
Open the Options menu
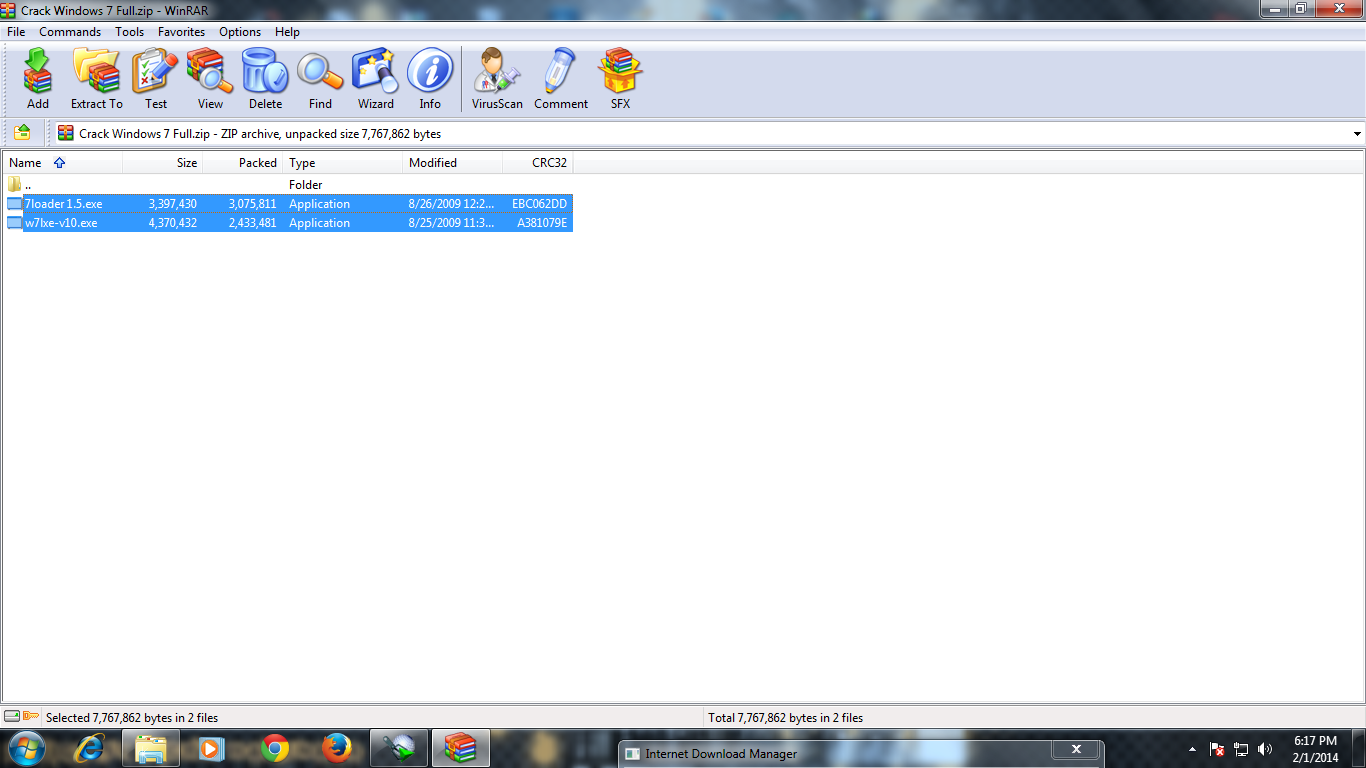pos(240,32)
